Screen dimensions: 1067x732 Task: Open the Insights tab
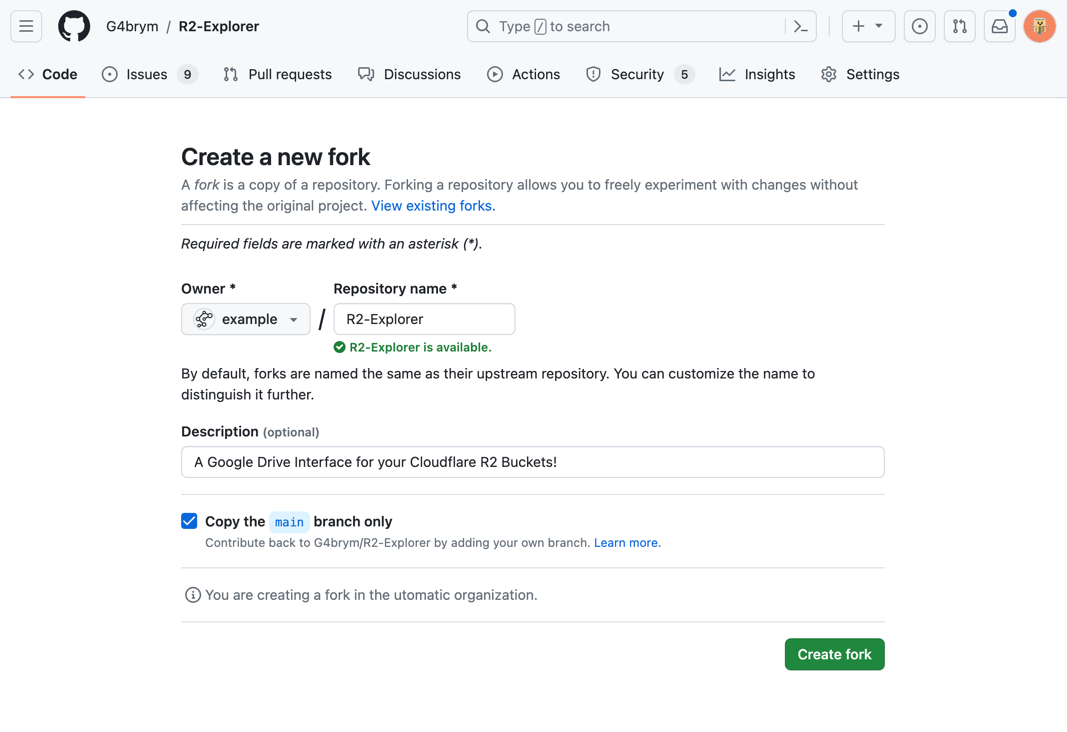[757, 74]
